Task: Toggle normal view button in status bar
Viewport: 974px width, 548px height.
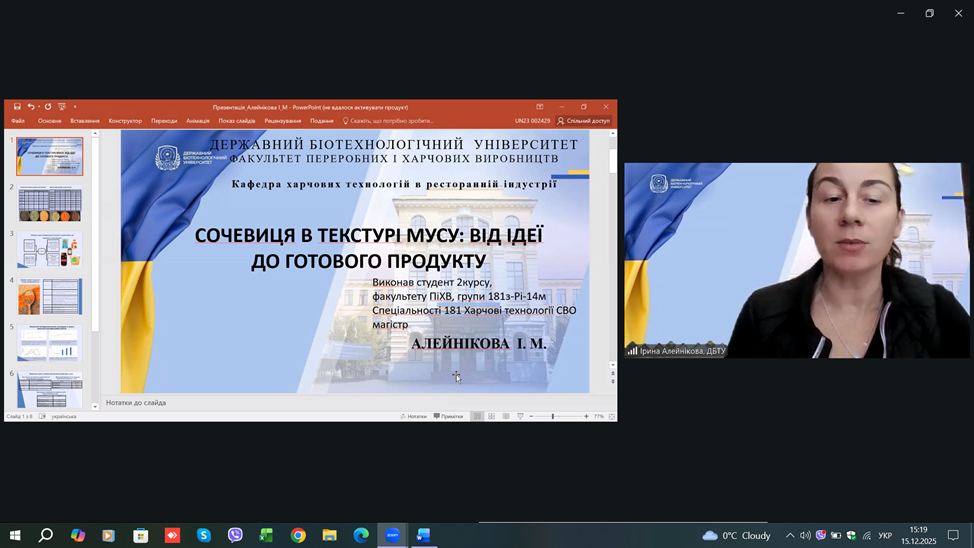Action: click(x=477, y=416)
